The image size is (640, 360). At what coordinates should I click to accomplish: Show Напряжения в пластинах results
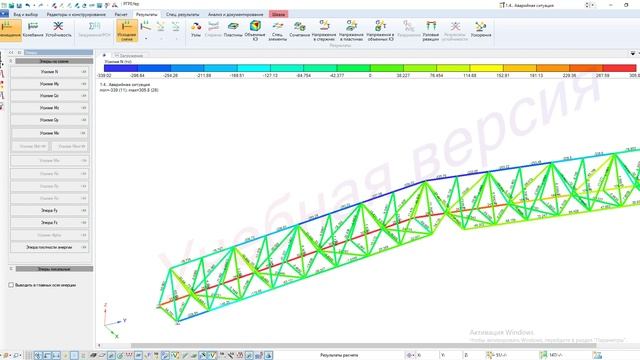tap(351, 31)
